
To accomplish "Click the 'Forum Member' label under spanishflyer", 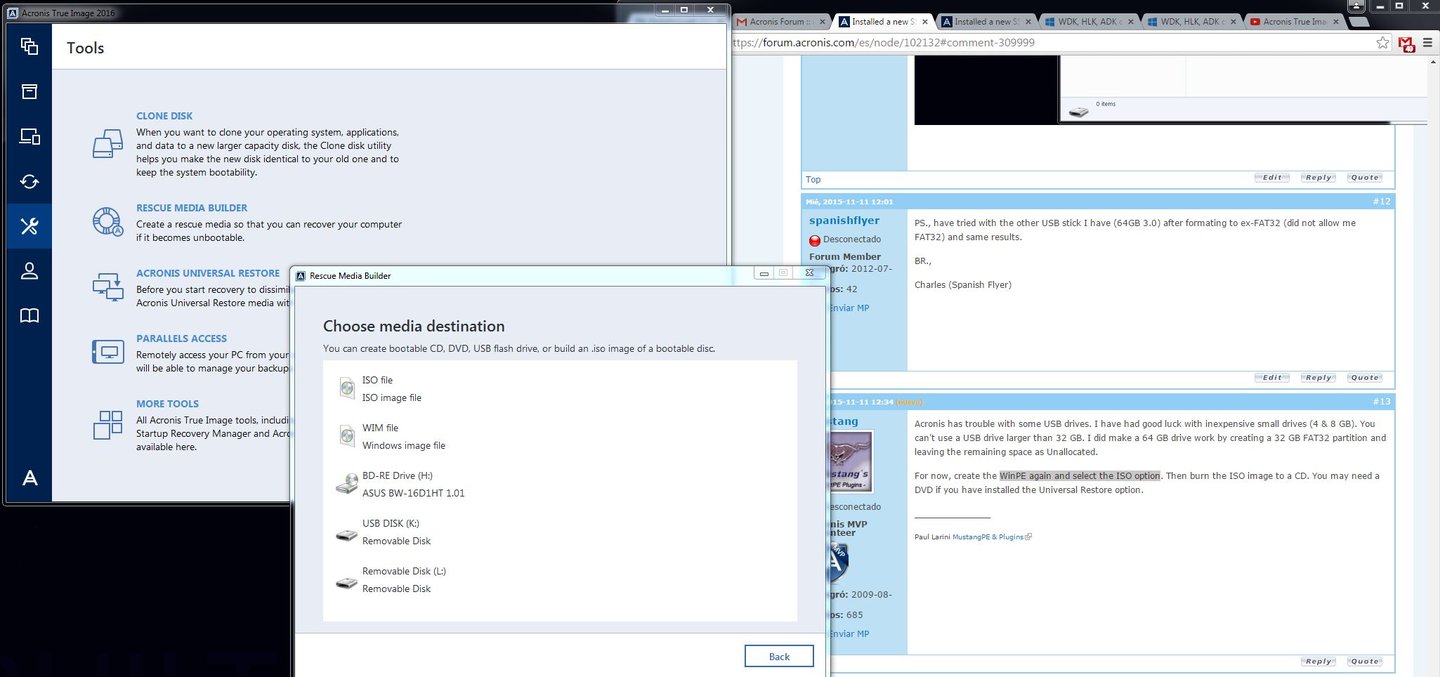I will [x=845, y=257].
